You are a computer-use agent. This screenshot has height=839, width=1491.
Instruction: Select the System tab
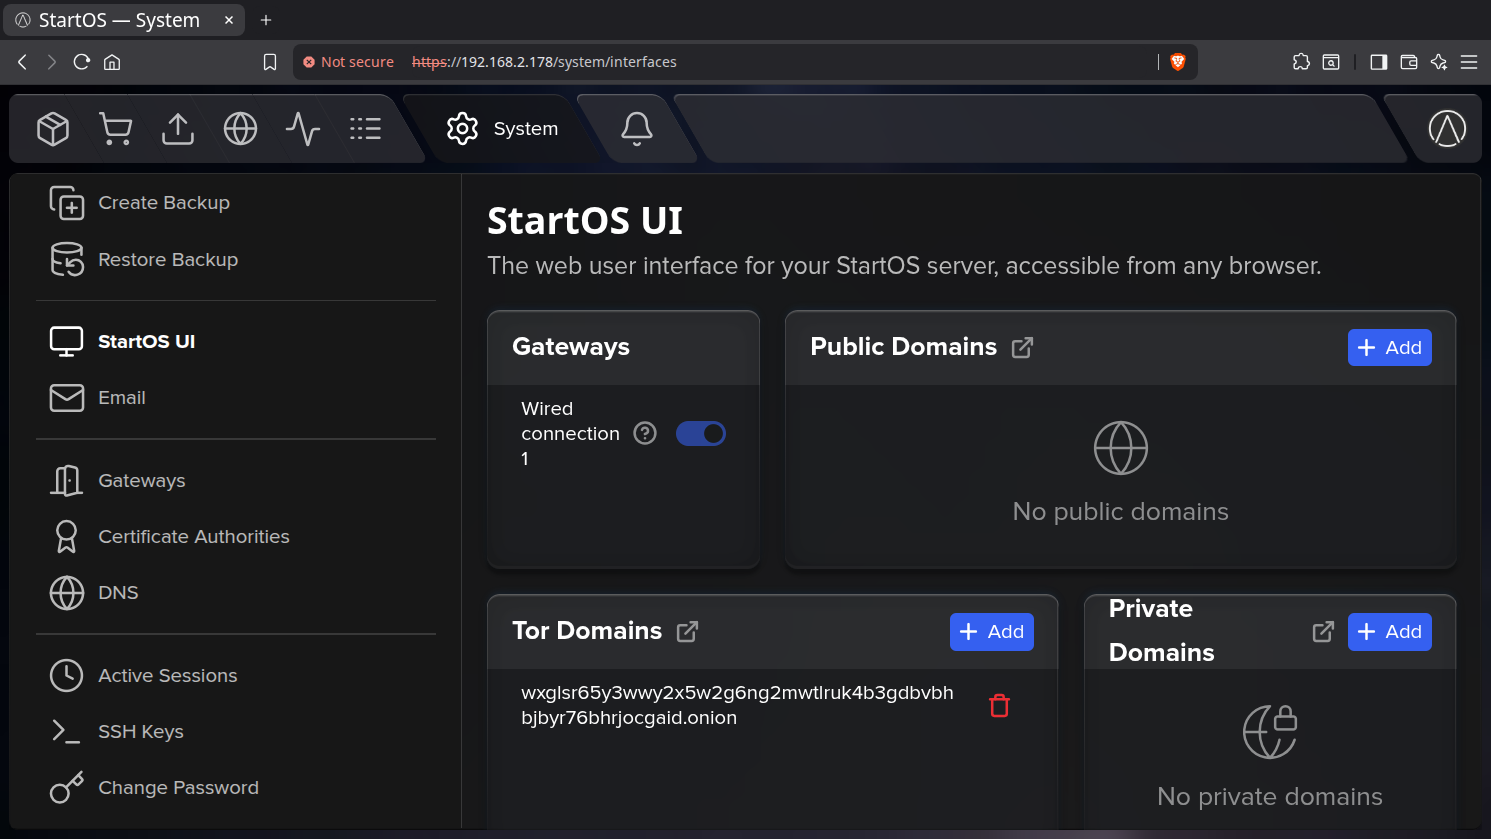tap(502, 129)
